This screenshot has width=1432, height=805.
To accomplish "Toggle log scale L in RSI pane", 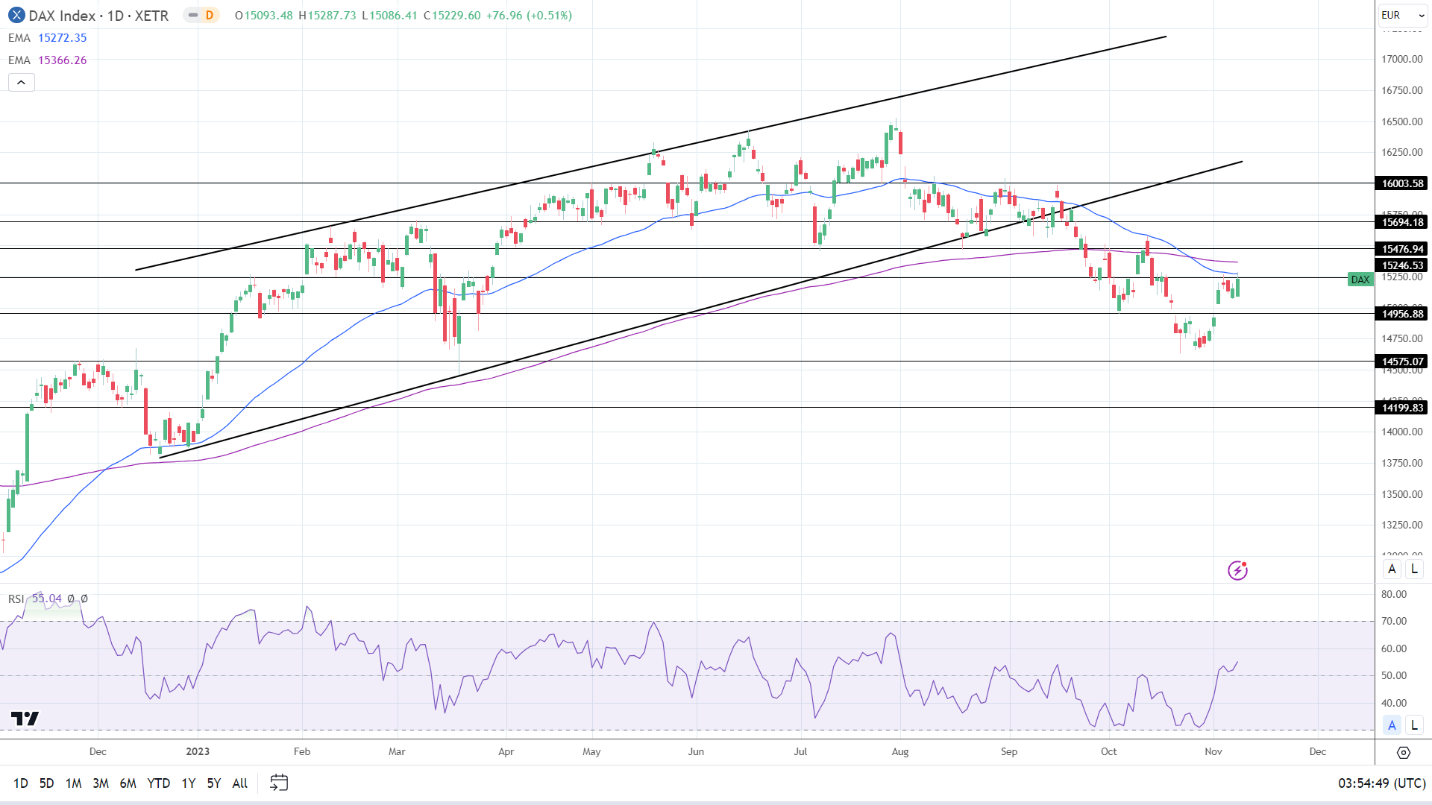I will (x=1414, y=725).
